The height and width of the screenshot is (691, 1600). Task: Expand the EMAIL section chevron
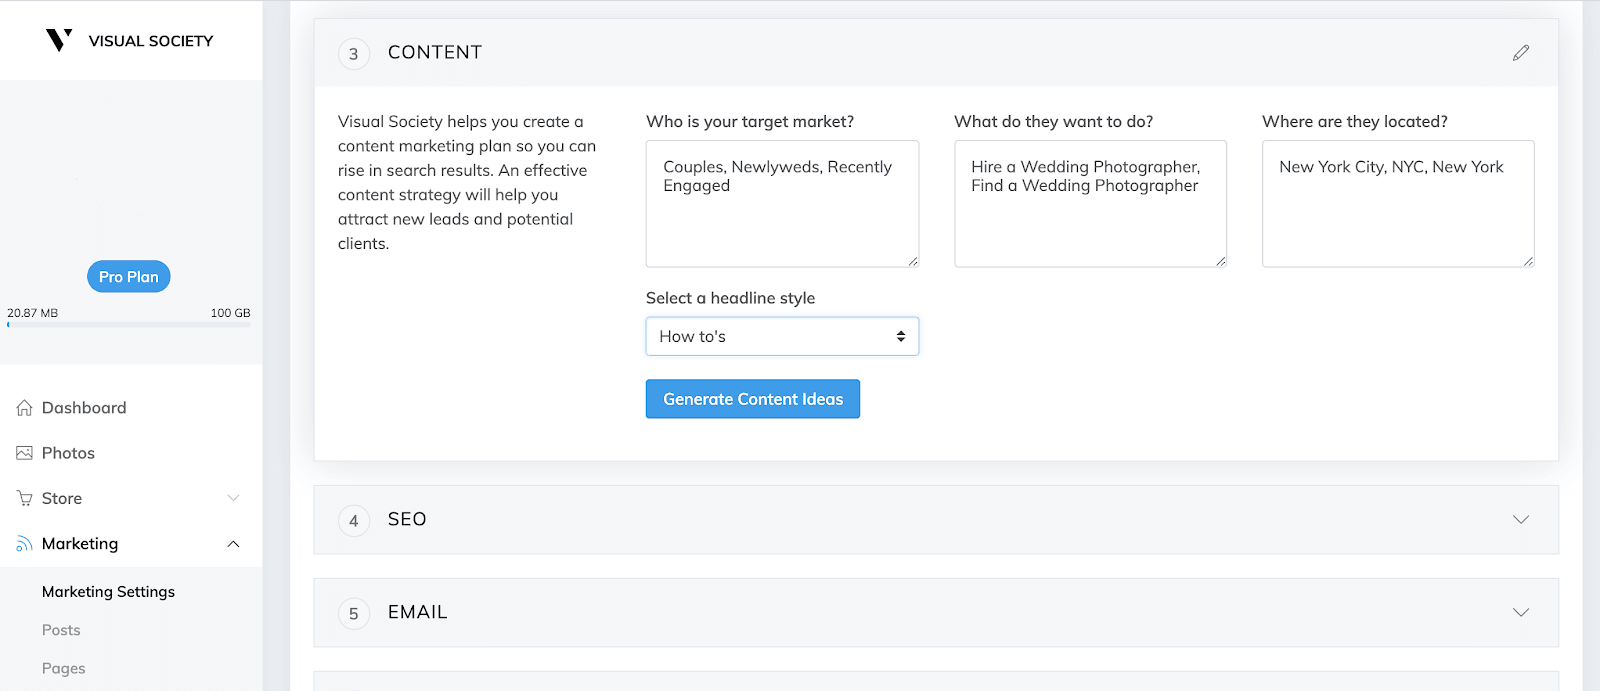click(1521, 613)
